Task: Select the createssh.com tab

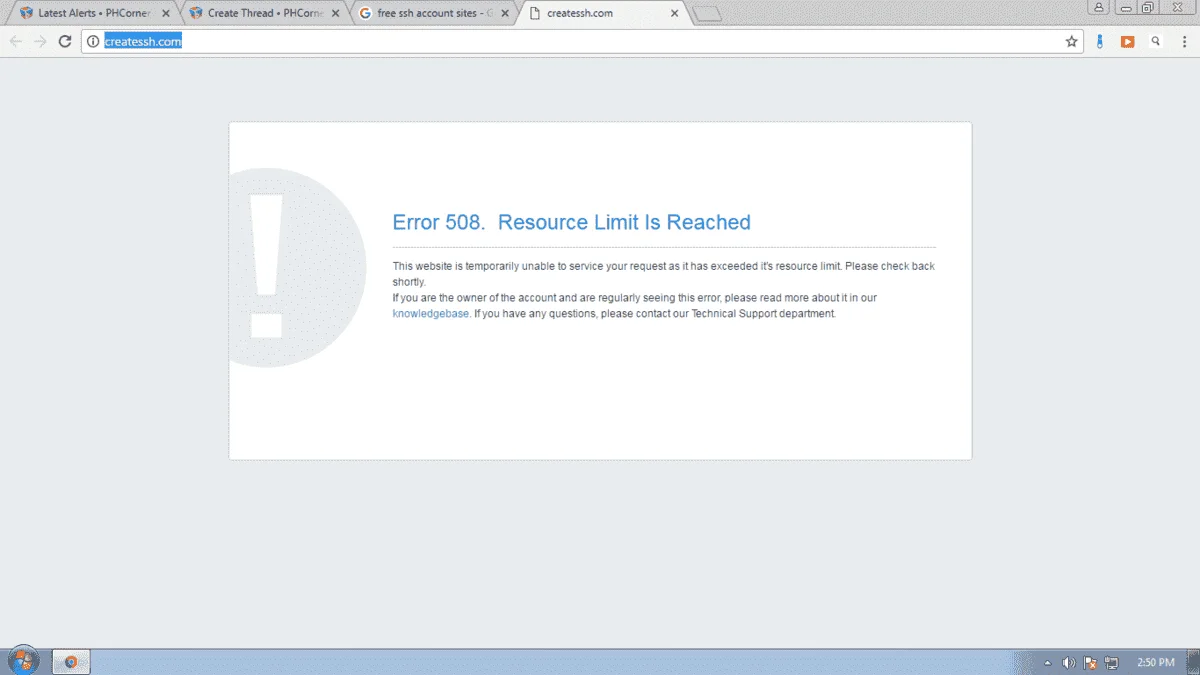Action: pos(605,13)
